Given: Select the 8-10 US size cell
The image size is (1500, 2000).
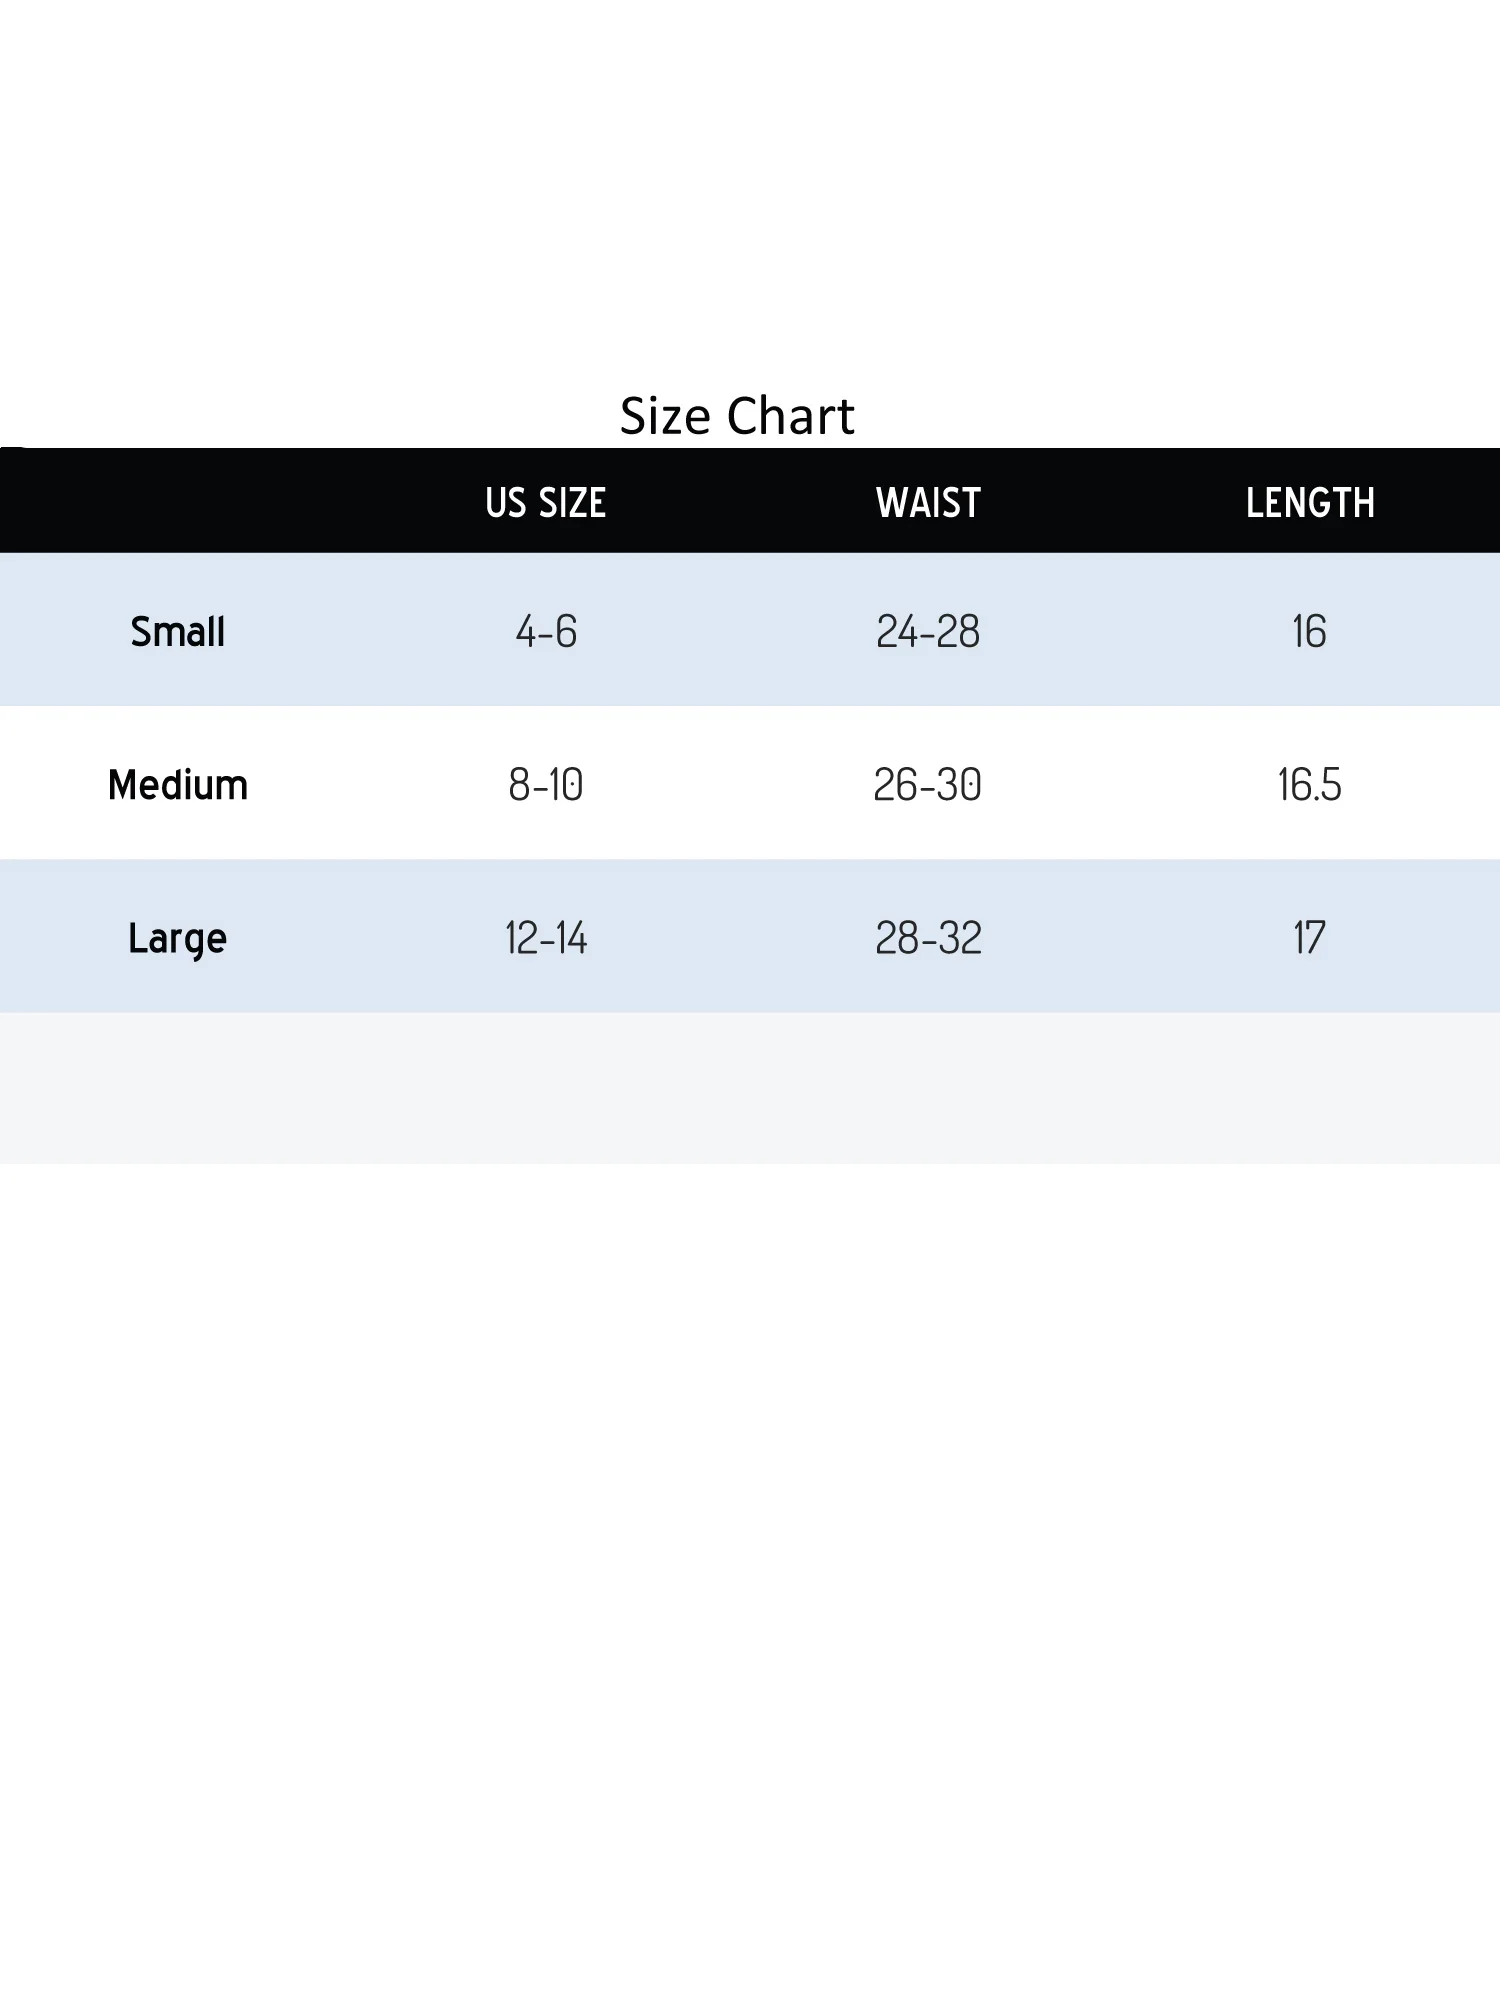Looking at the screenshot, I should pyautogui.click(x=546, y=785).
